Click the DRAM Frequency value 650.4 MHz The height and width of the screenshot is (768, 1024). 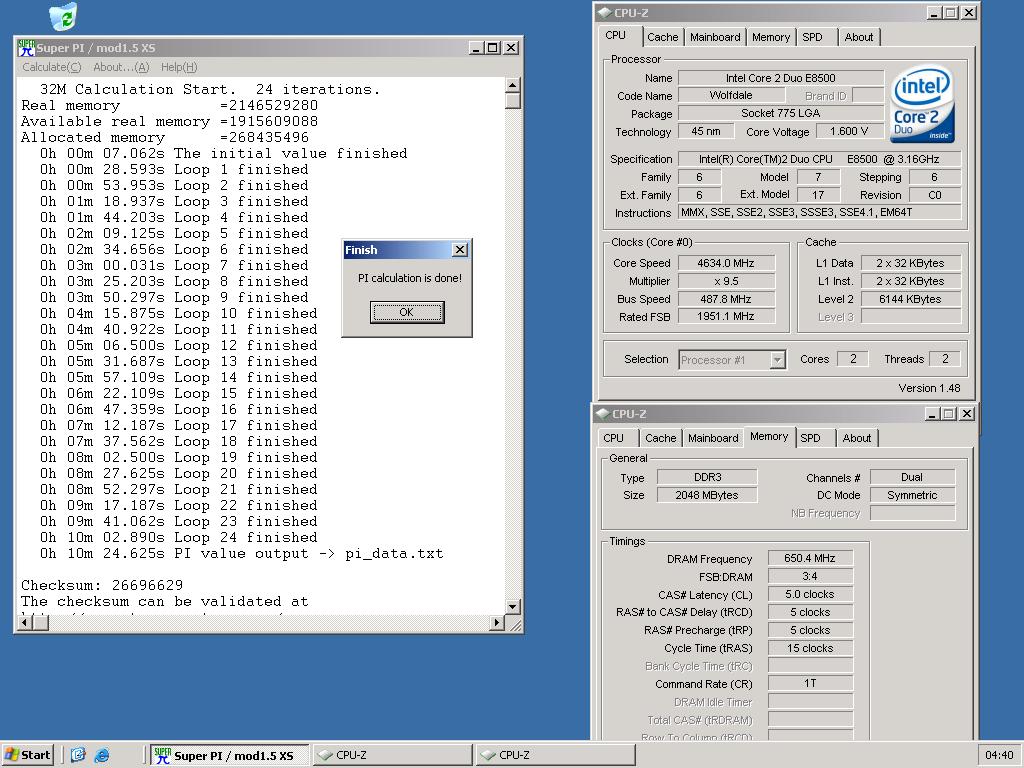[x=810, y=558]
